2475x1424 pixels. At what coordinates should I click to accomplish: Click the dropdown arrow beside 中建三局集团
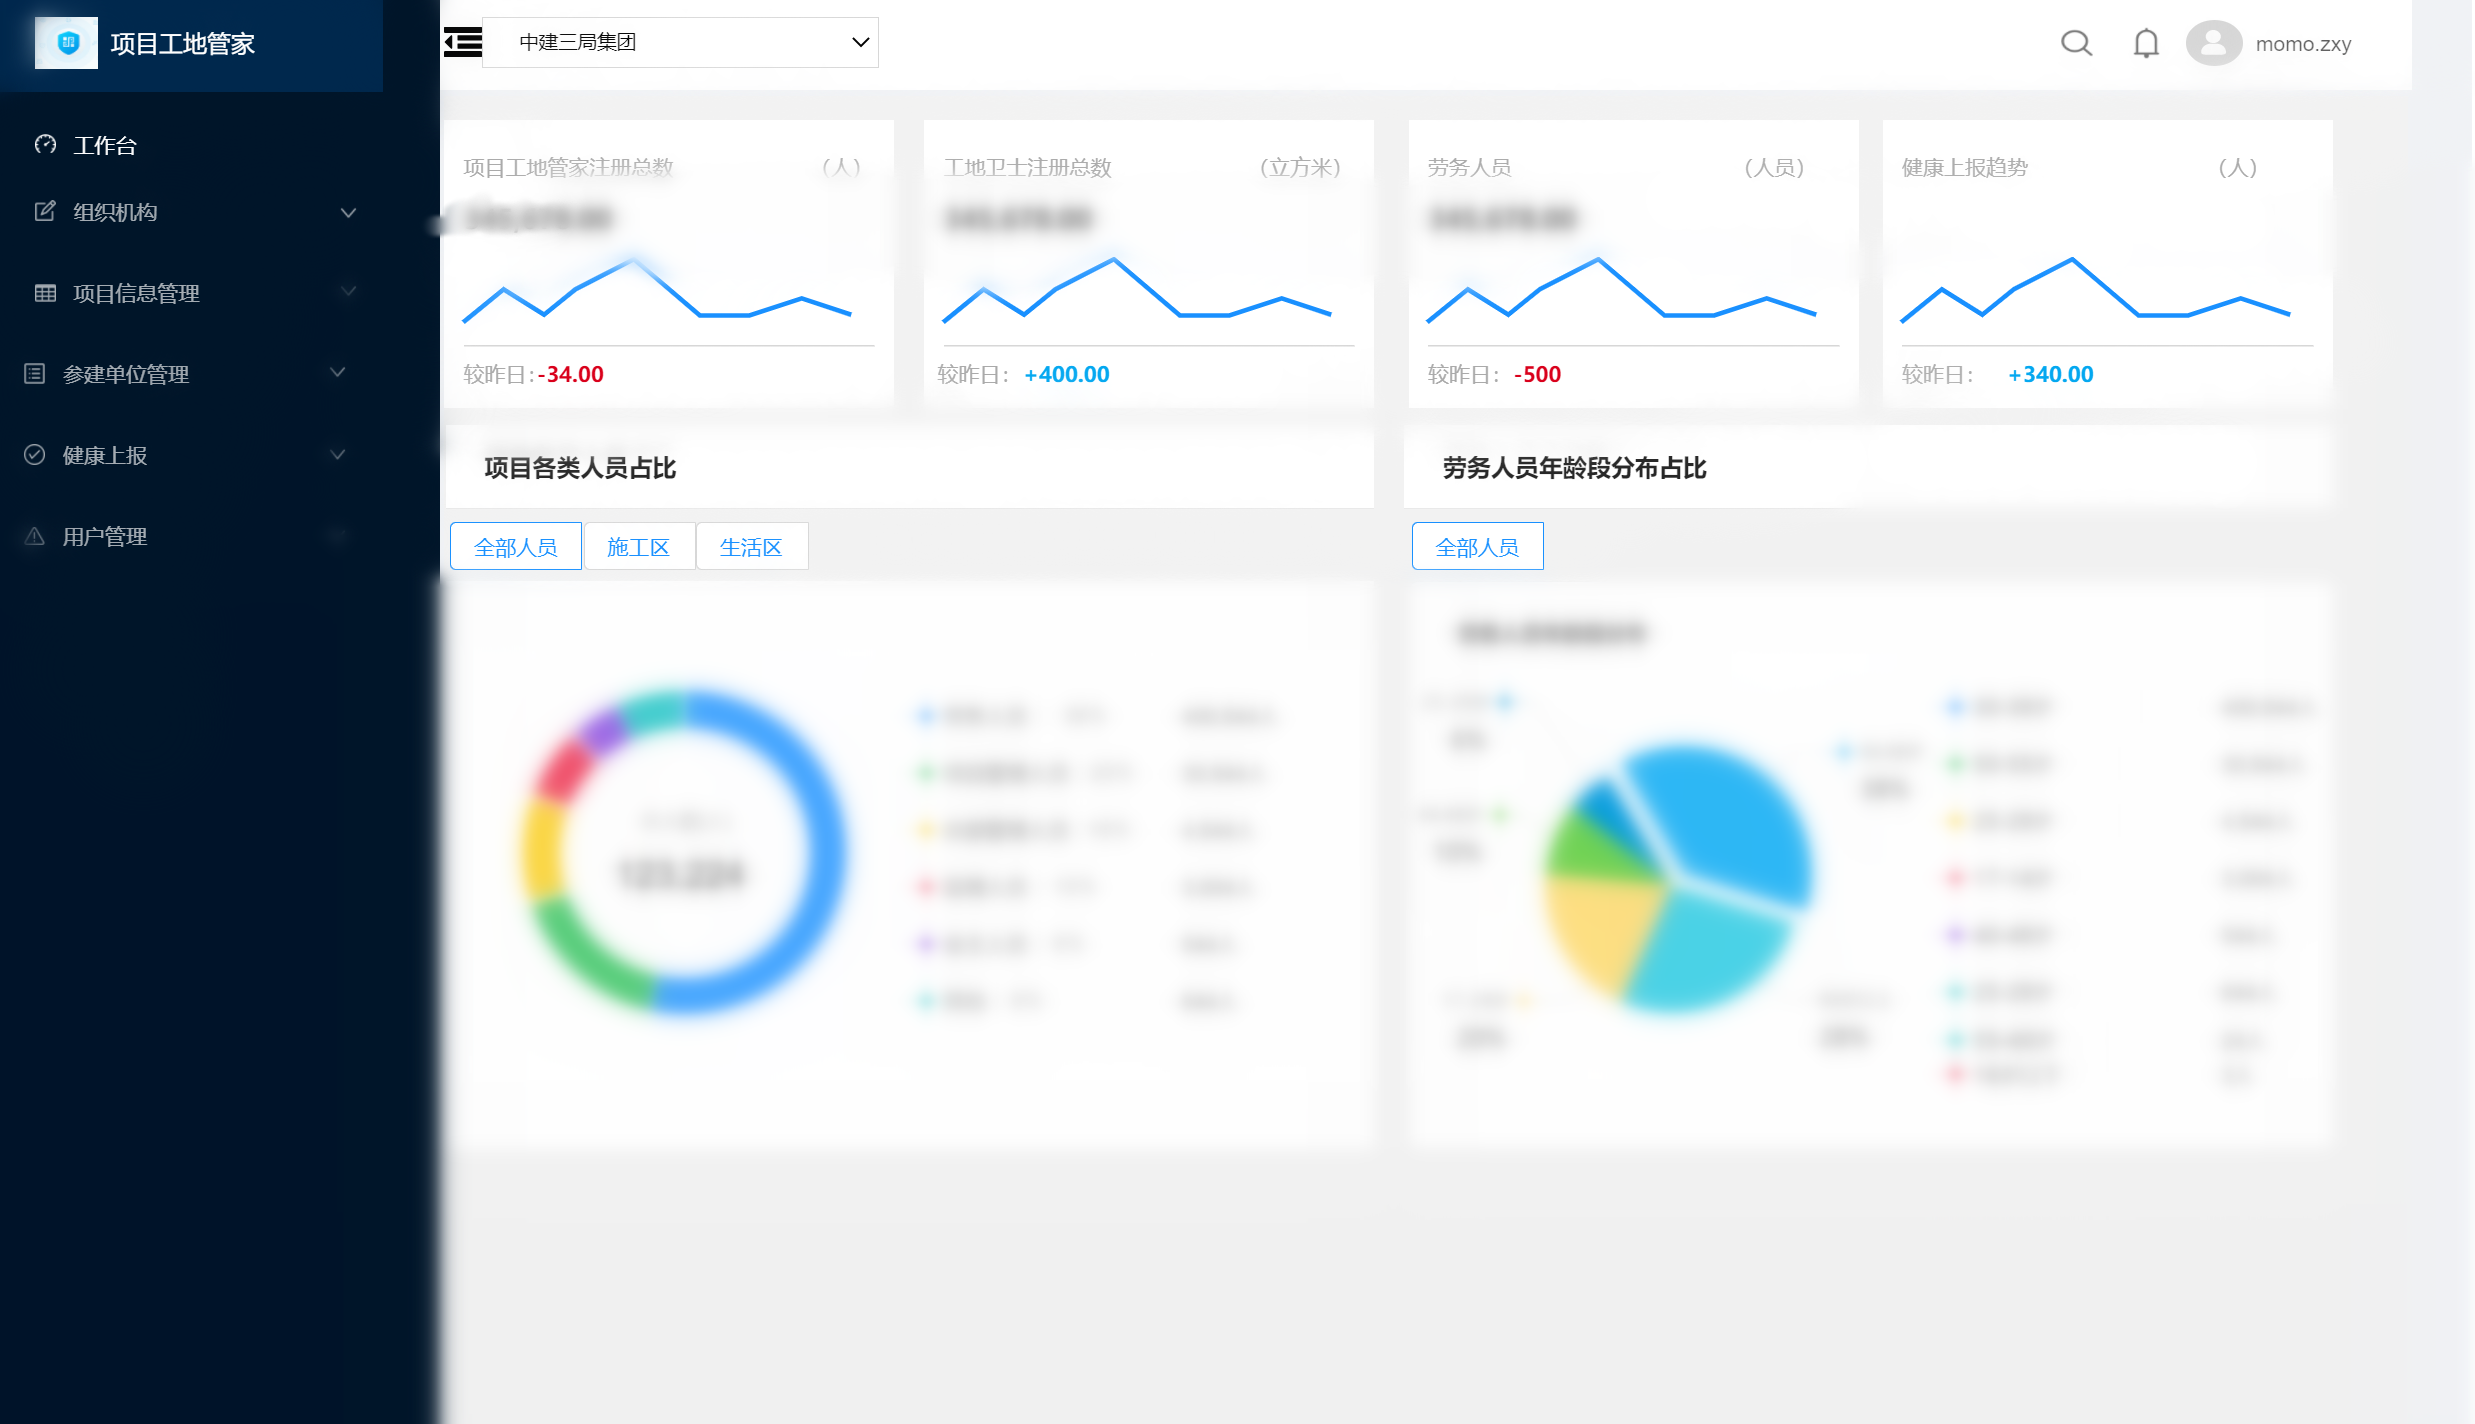click(x=860, y=42)
